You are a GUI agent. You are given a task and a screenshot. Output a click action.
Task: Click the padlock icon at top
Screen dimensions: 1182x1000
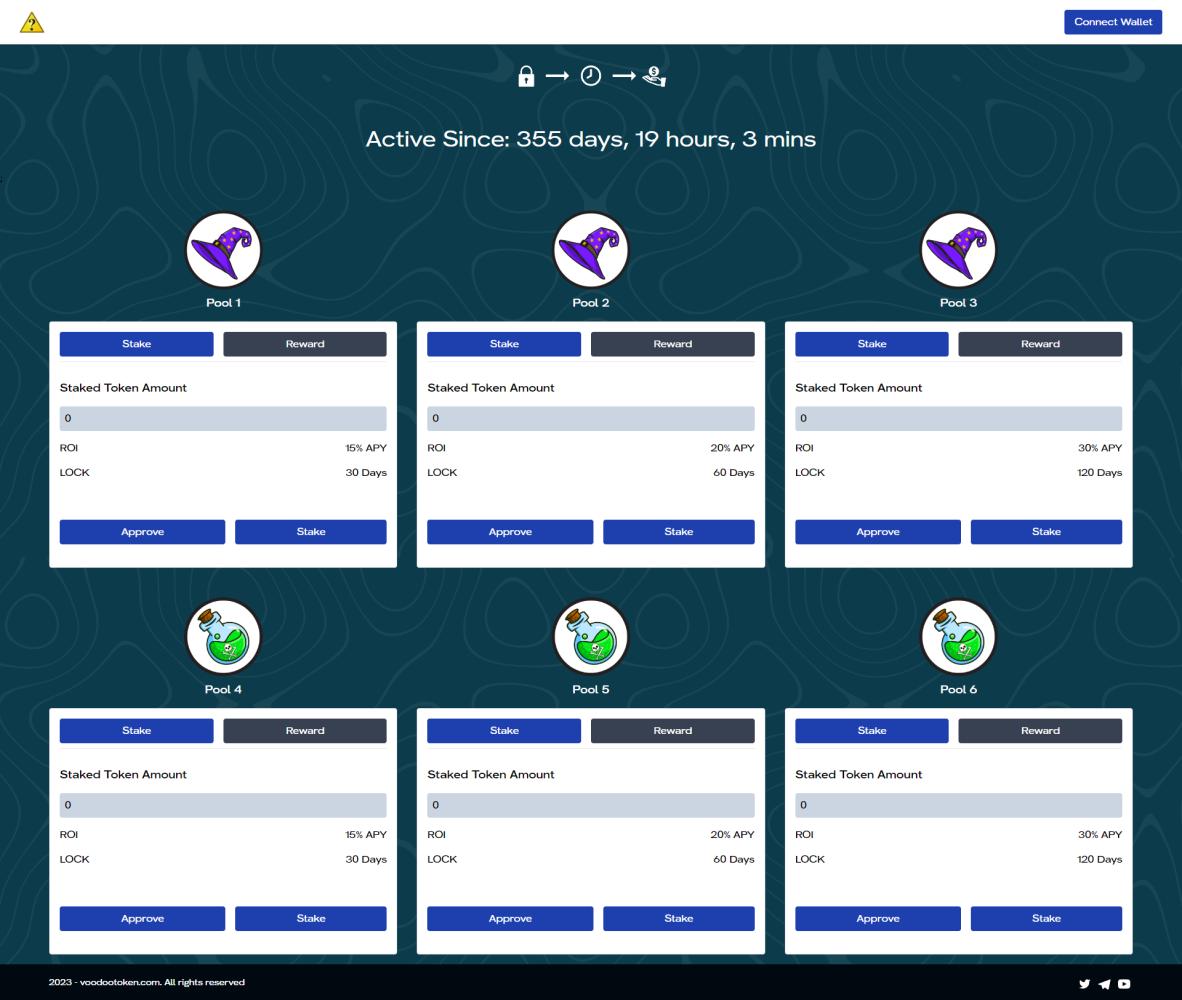pyautogui.click(x=526, y=77)
